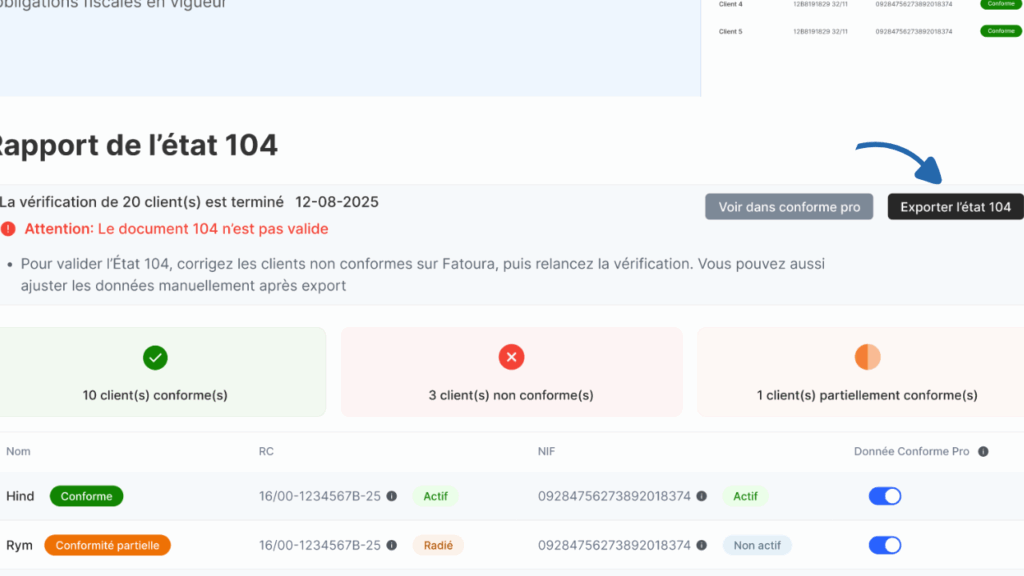Viewport: 1024px width, 576px height.
Task: Toggle Donnée Conforme Pro switch for Rym
Action: click(885, 545)
